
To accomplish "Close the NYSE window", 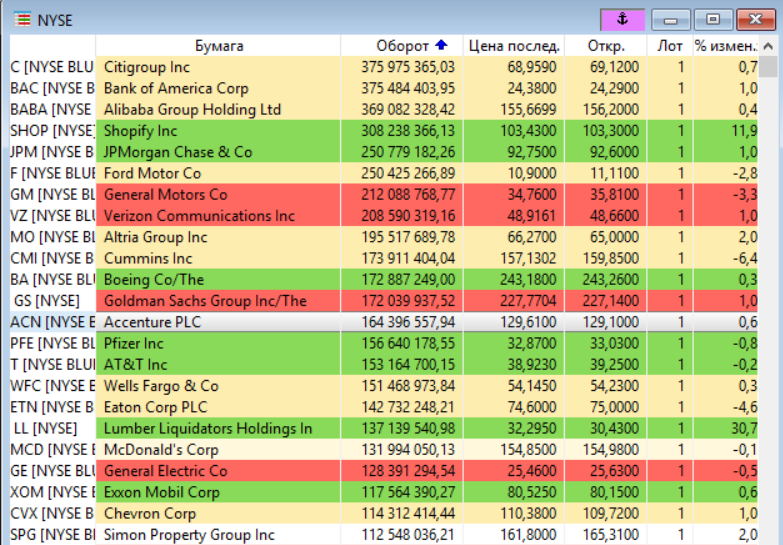I will [756, 19].
